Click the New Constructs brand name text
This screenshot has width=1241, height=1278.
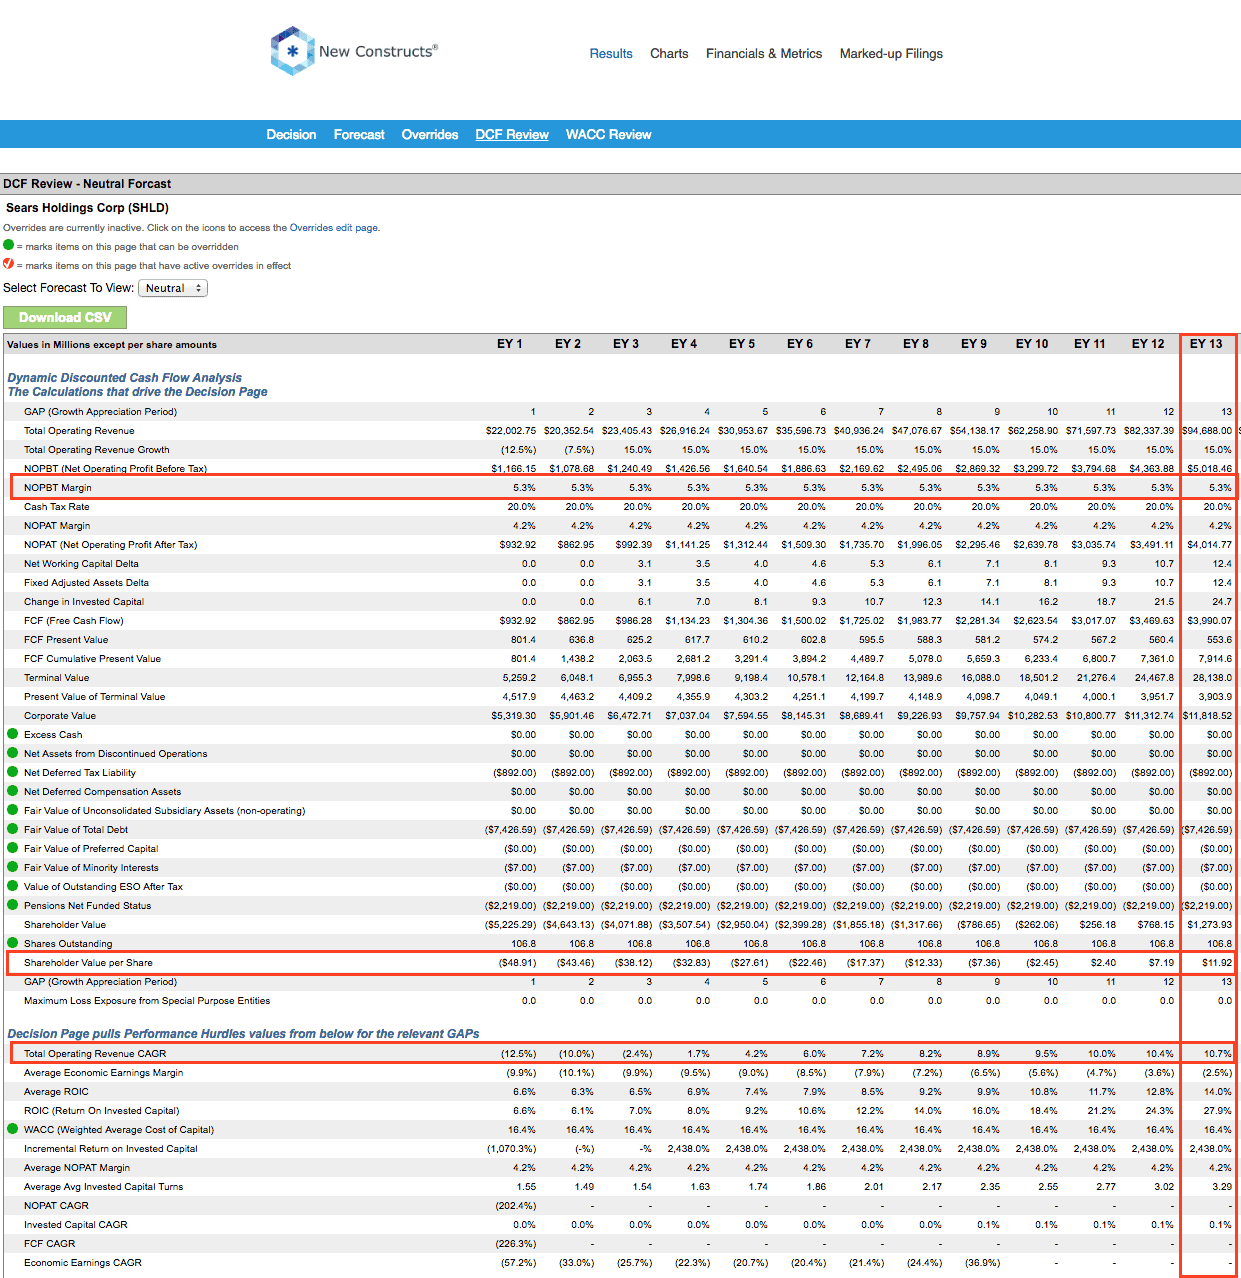pyautogui.click(x=378, y=51)
